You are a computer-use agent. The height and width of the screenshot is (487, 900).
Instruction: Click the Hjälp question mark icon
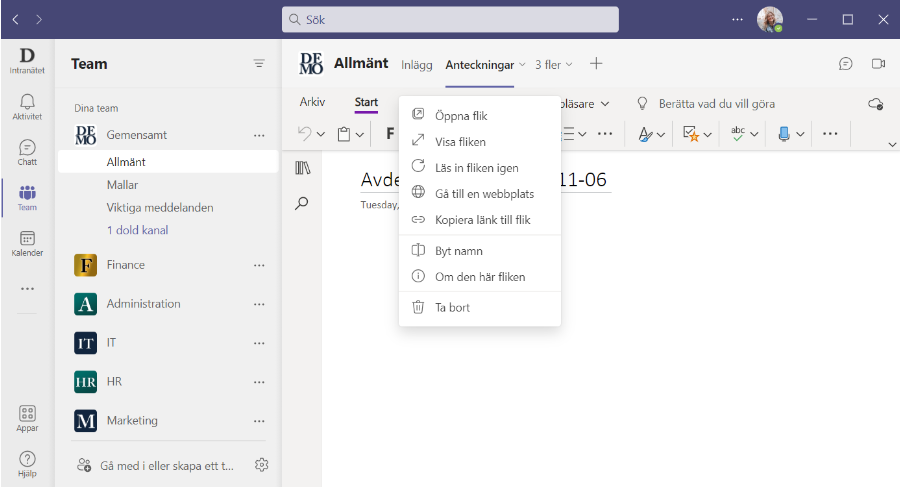(27, 463)
